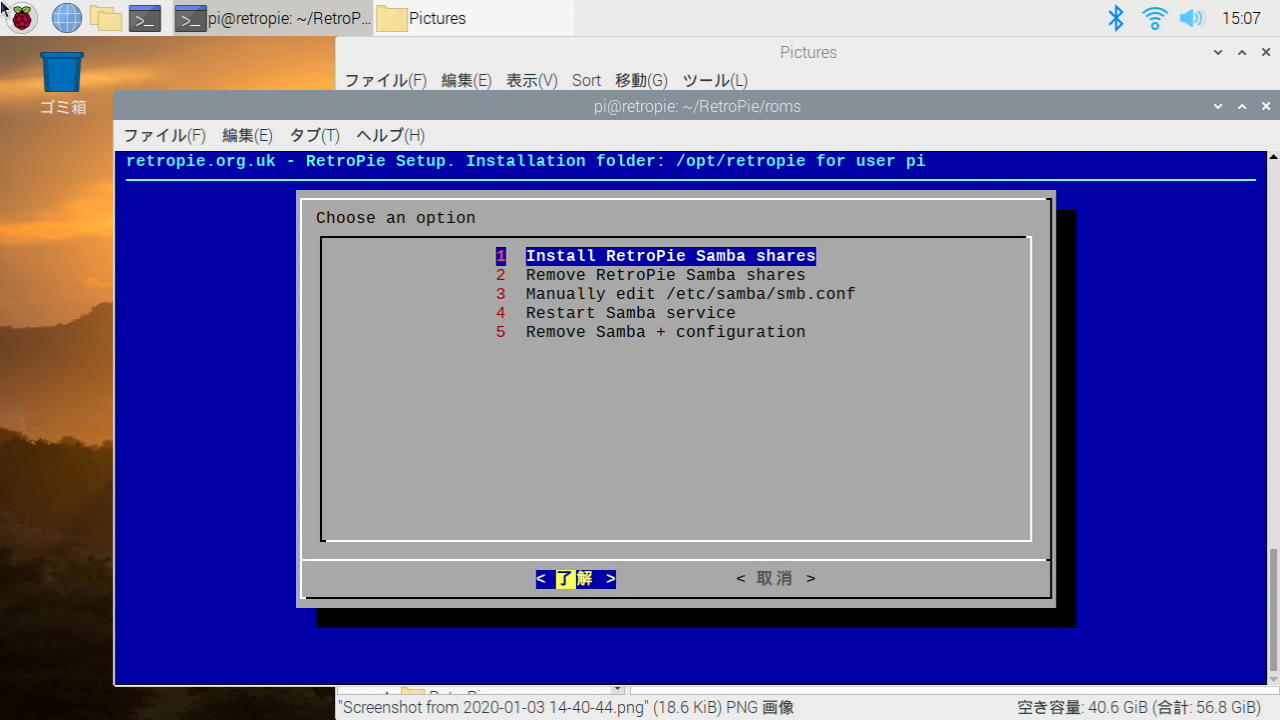Cancel with the 取消 button

[x=776, y=579]
